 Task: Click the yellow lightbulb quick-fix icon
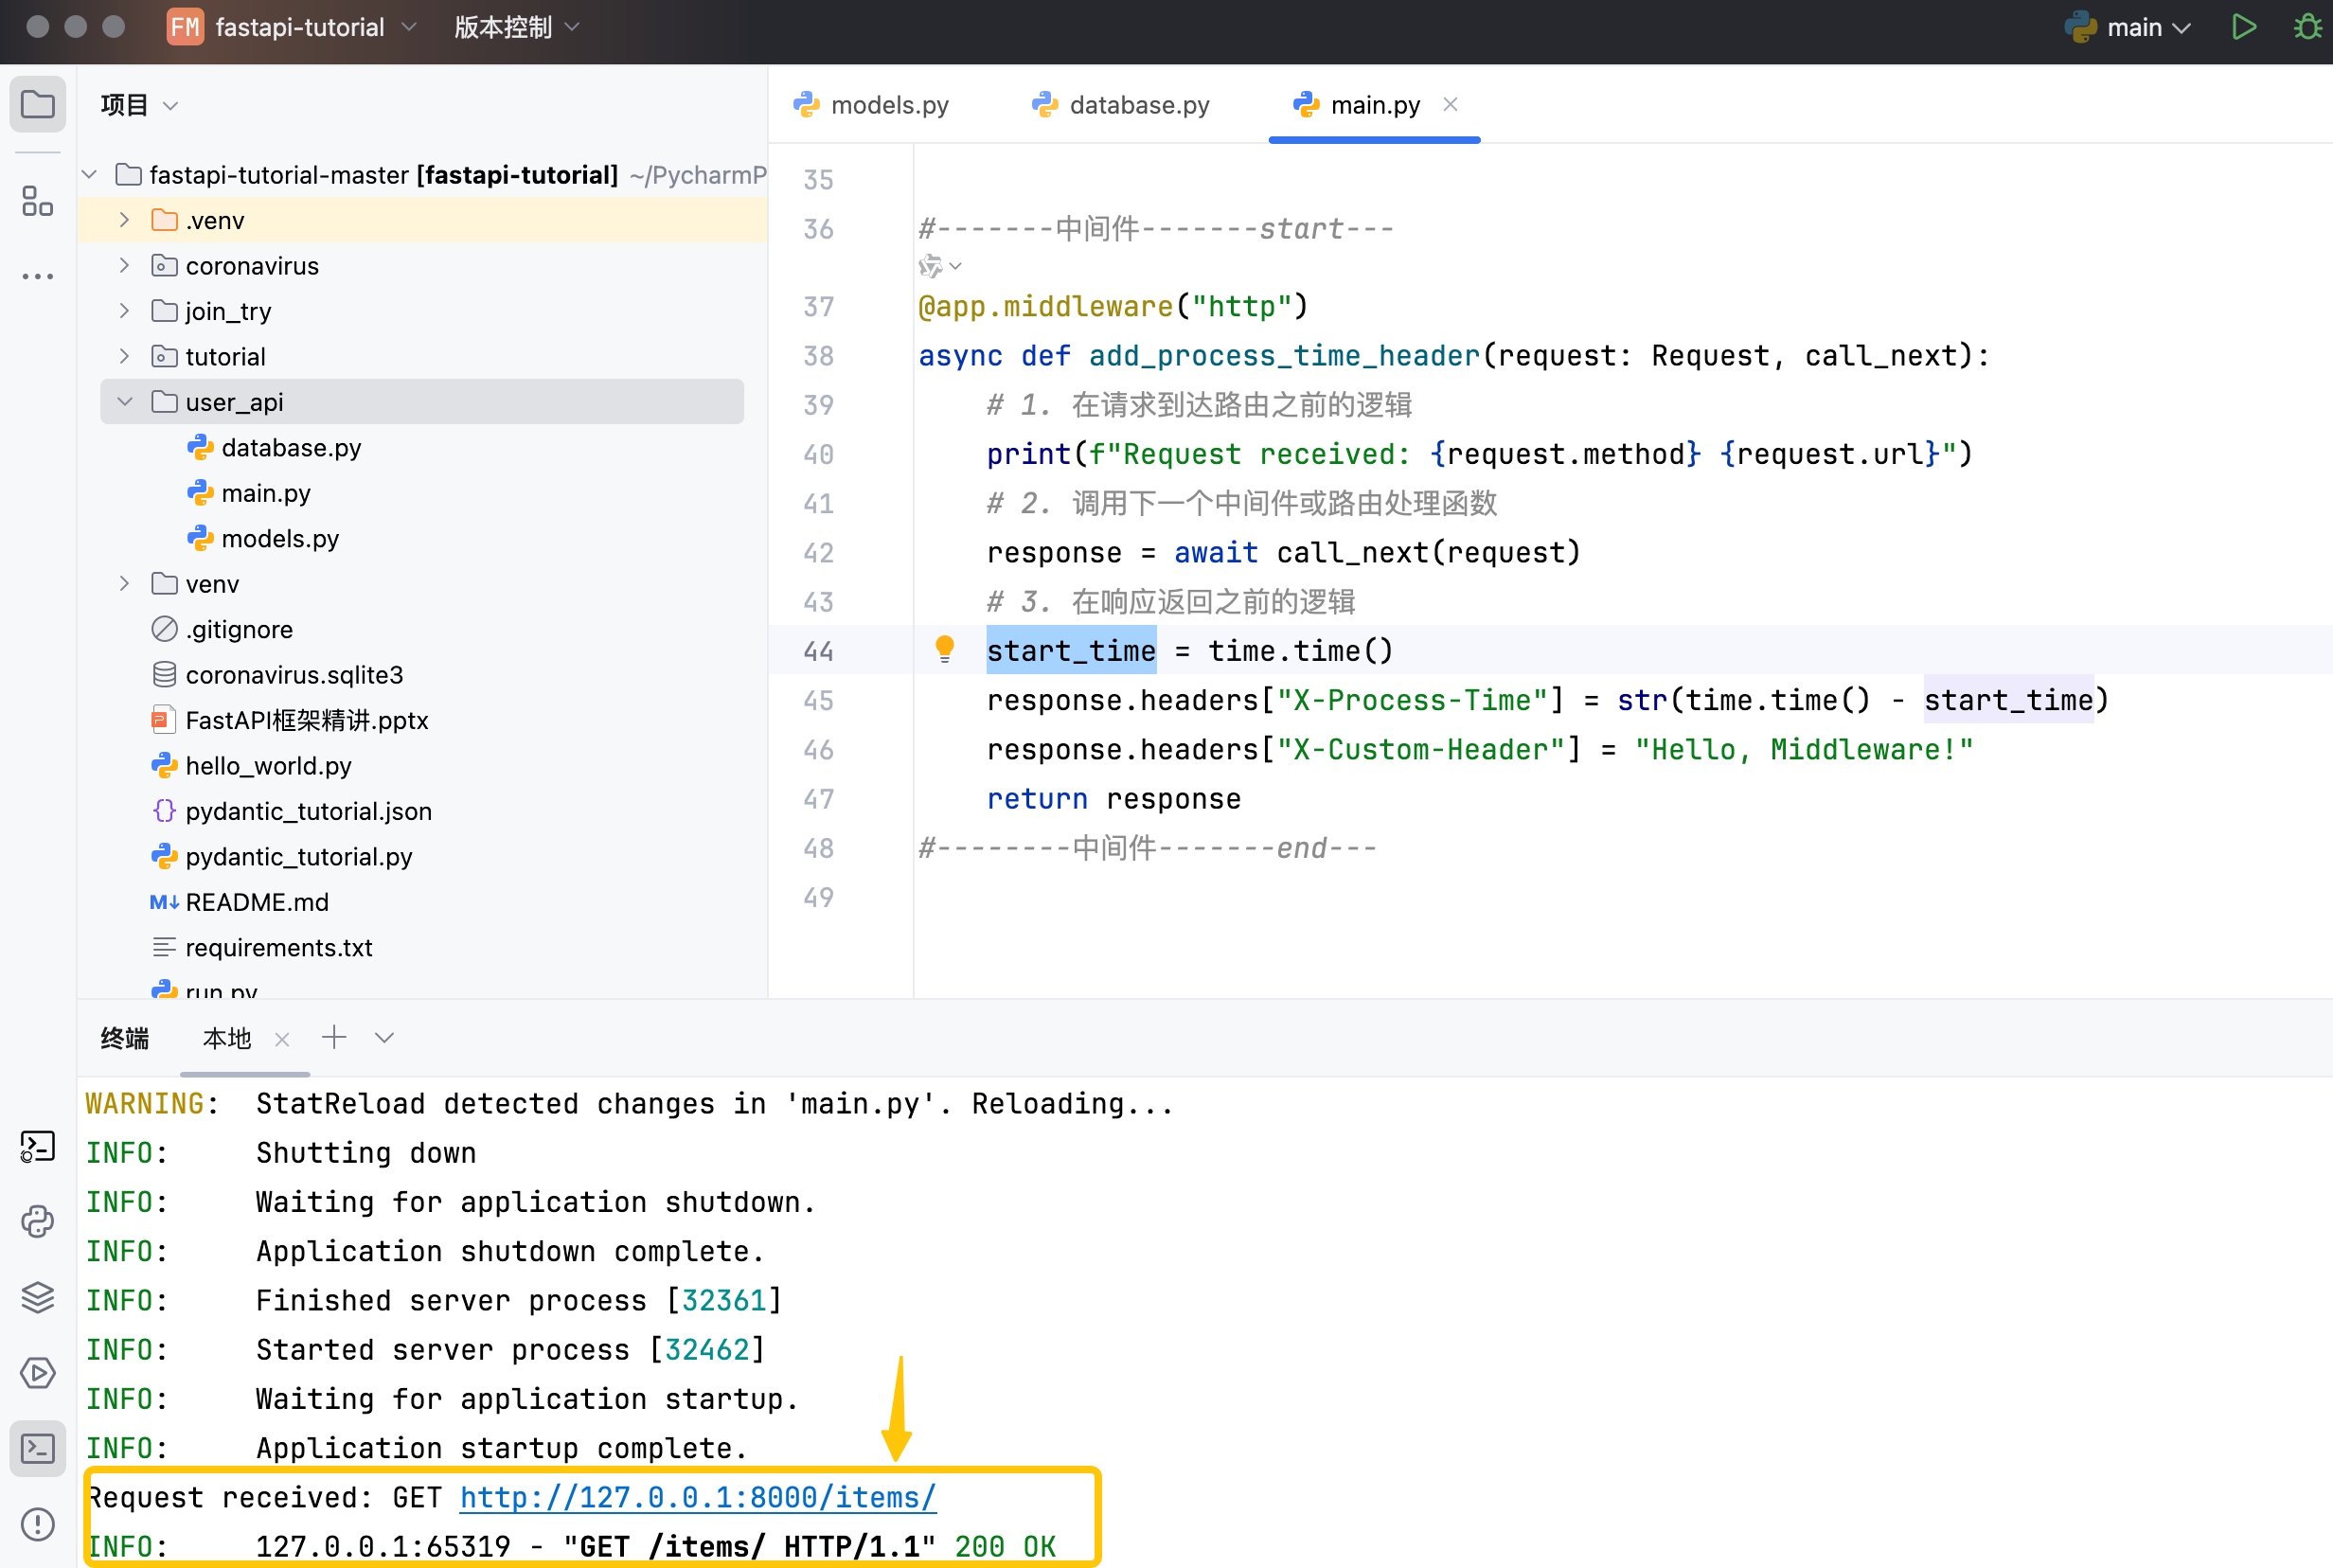pos(944,649)
